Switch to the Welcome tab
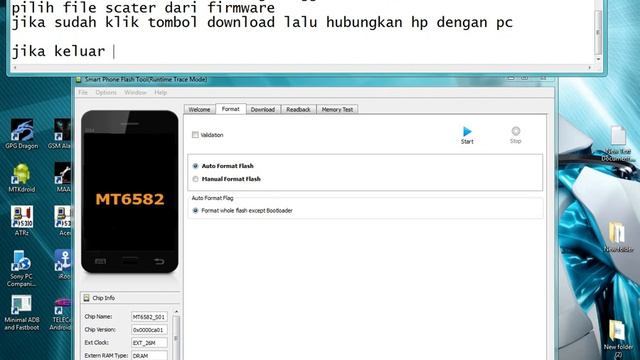This screenshot has height=360, width=640. pos(200,109)
